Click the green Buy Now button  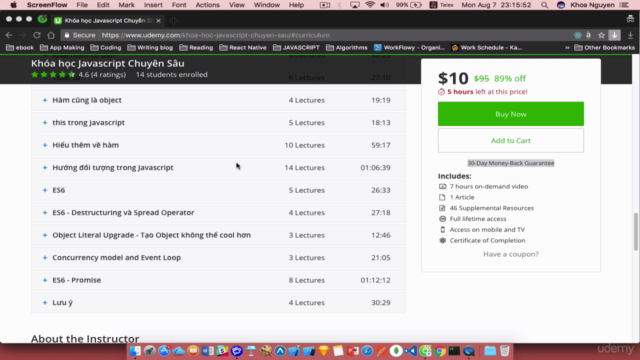click(511, 114)
